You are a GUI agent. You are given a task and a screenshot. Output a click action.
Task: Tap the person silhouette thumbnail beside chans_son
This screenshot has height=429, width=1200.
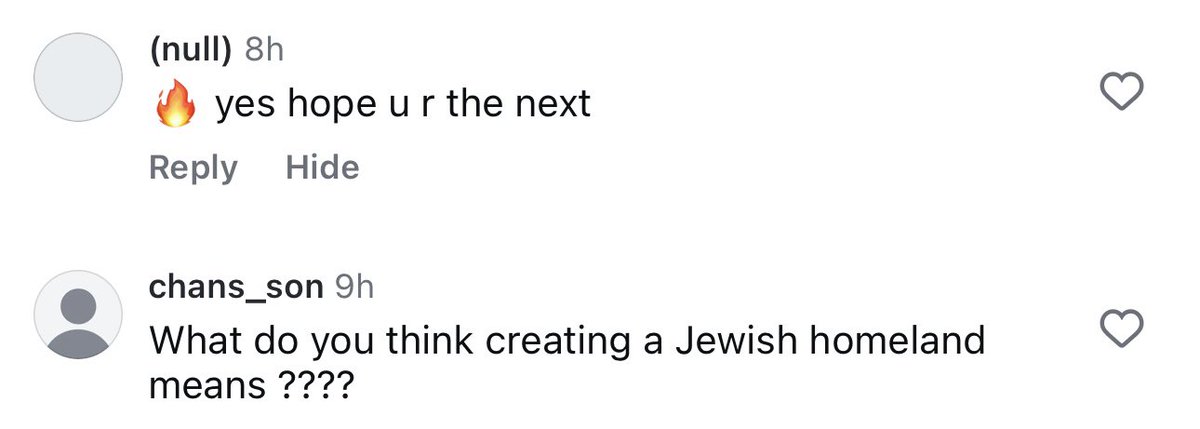tap(78, 314)
